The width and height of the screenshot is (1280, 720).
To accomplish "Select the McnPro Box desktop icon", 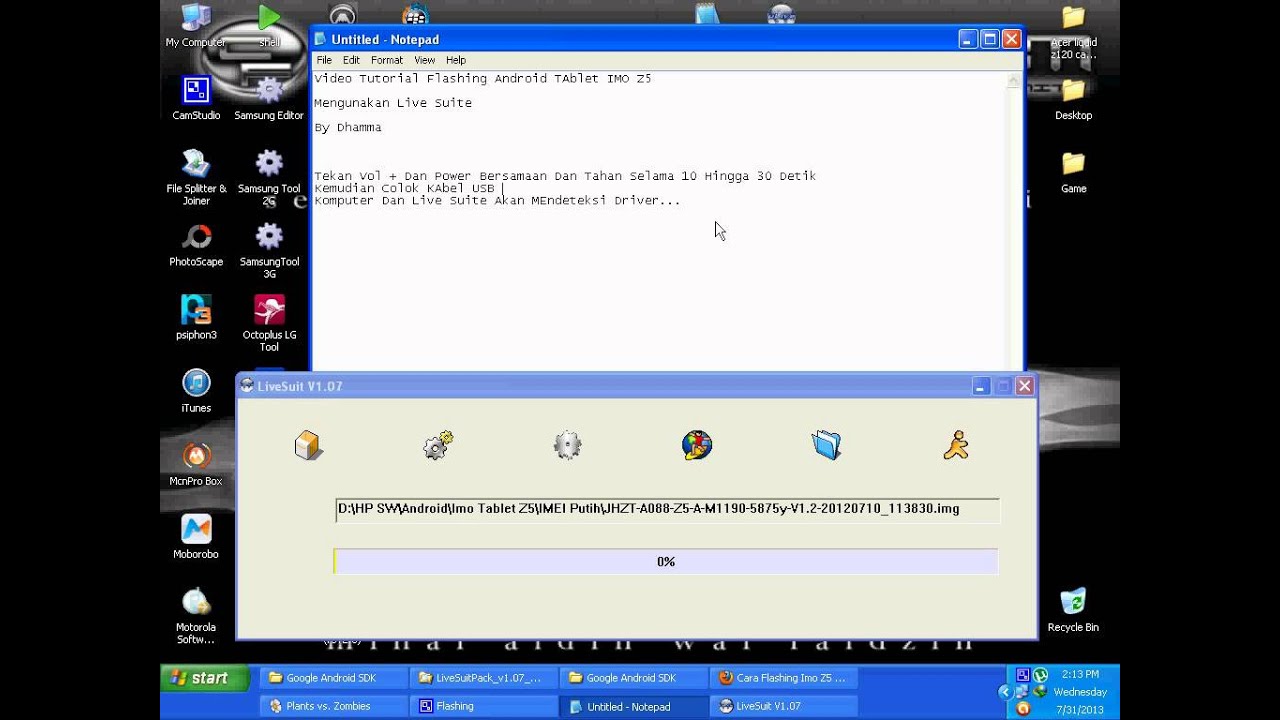I will tap(196, 464).
